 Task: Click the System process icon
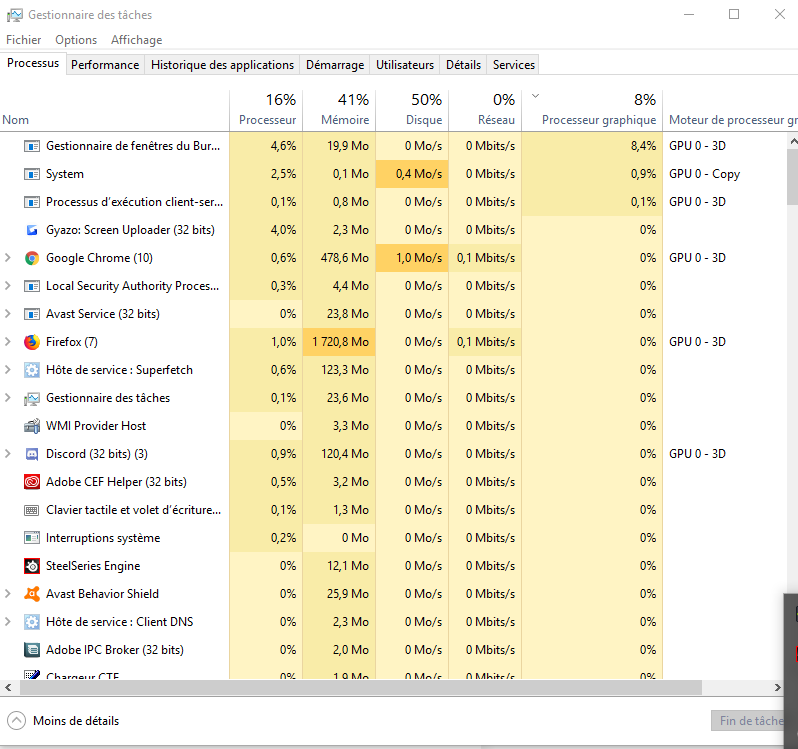[32, 175]
